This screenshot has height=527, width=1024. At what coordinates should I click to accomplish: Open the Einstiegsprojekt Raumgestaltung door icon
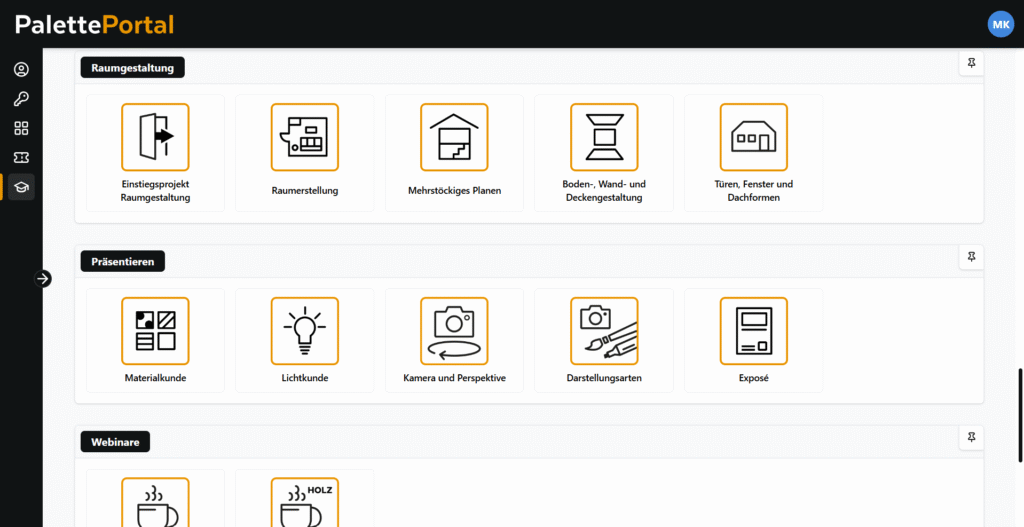pos(155,137)
